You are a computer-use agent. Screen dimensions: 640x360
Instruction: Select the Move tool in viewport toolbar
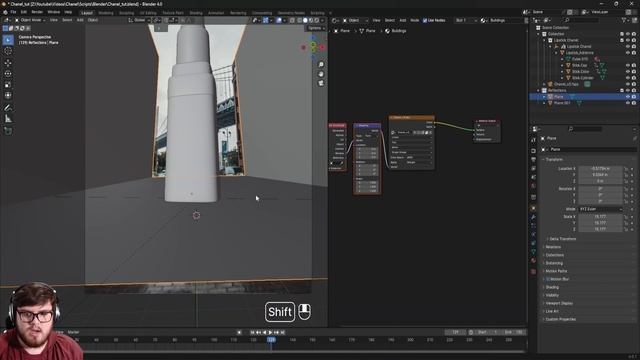point(8,62)
